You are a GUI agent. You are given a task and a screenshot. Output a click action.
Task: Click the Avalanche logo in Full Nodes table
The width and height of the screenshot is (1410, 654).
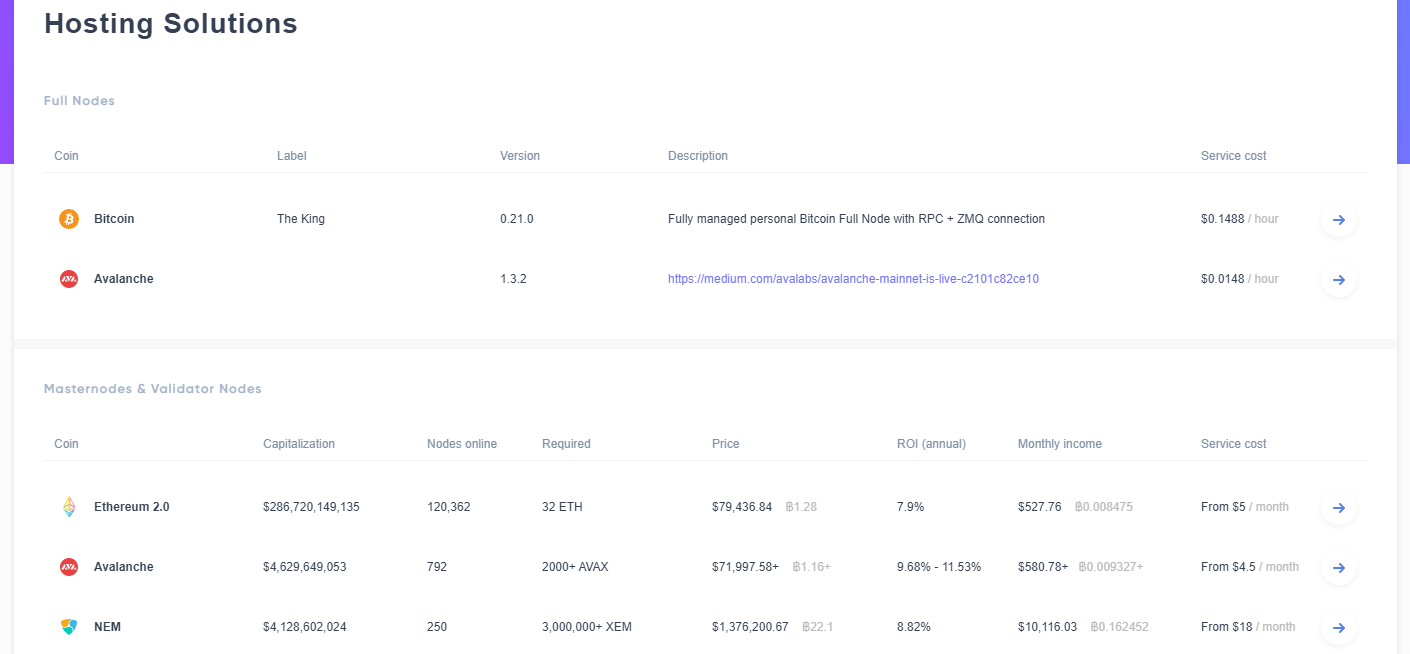click(69, 279)
